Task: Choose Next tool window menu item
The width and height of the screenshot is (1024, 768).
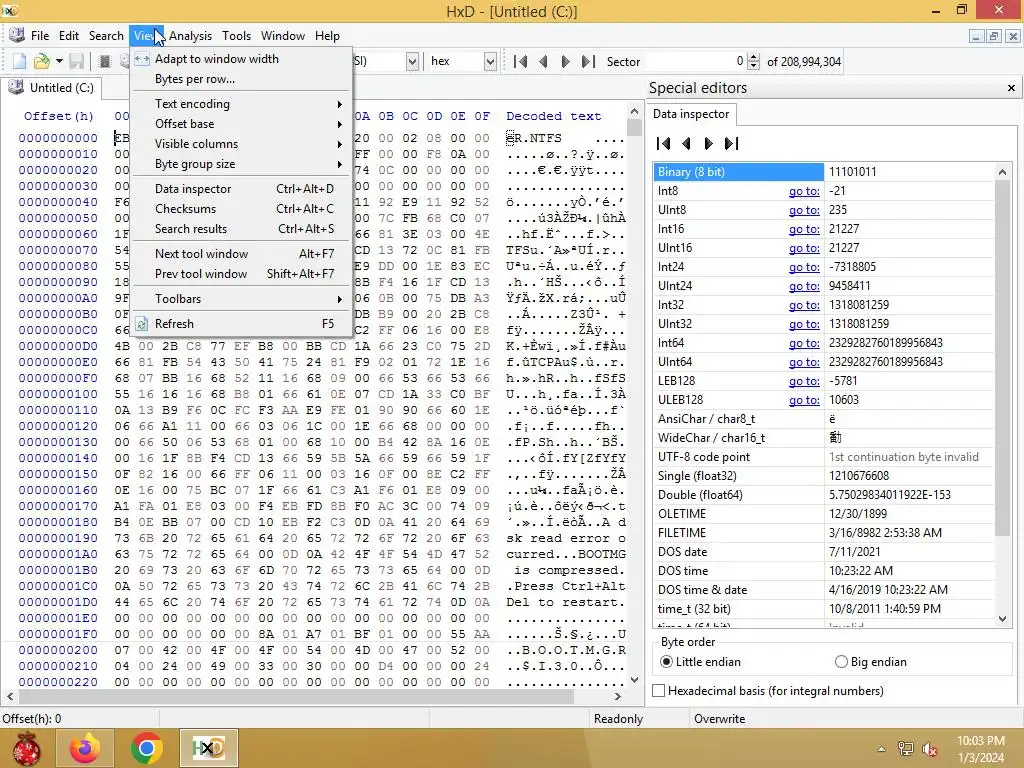Action: coord(242,254)
